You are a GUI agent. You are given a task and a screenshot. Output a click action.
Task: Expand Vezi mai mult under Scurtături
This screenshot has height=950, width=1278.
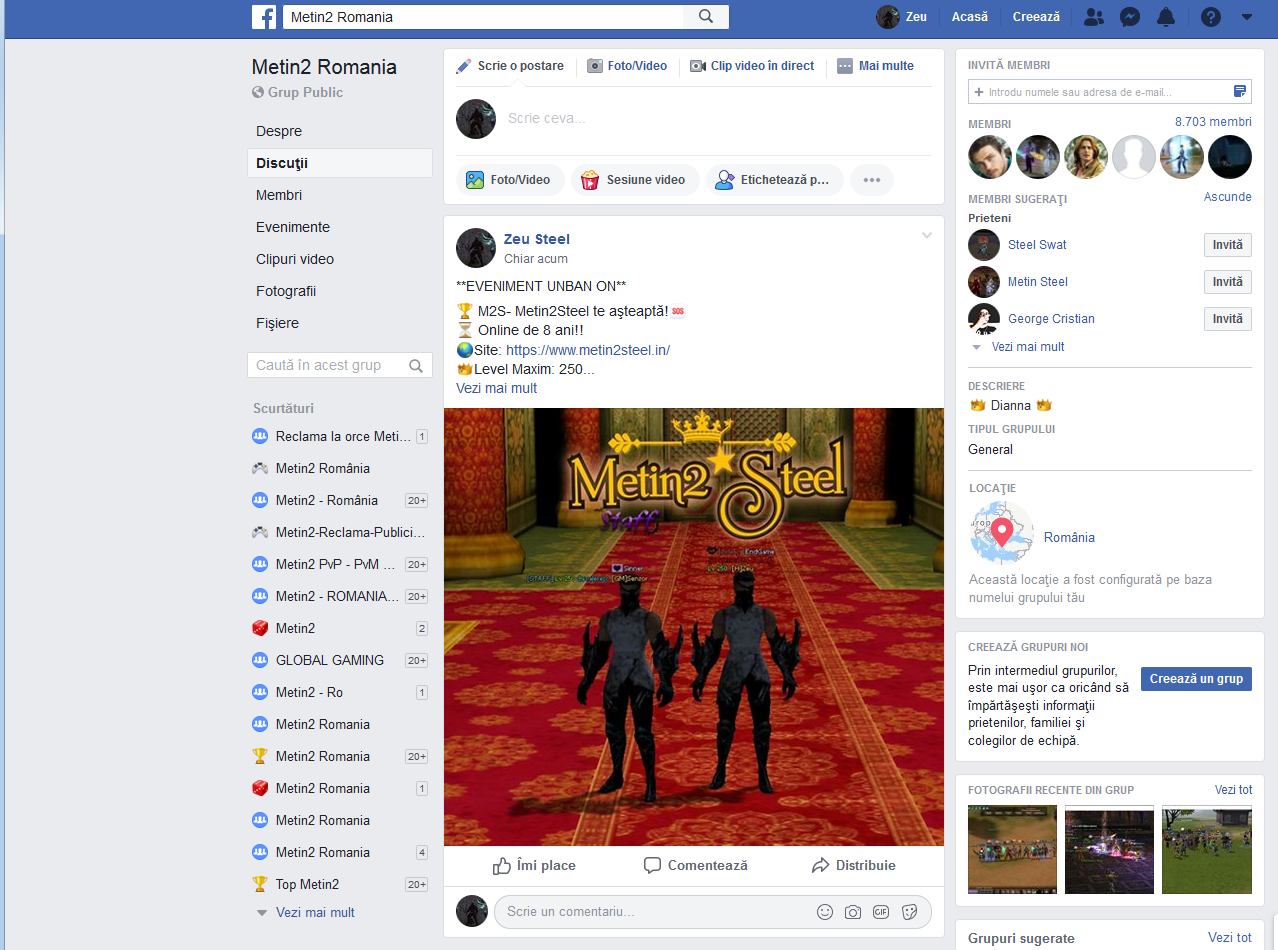(x=315, y=912)
